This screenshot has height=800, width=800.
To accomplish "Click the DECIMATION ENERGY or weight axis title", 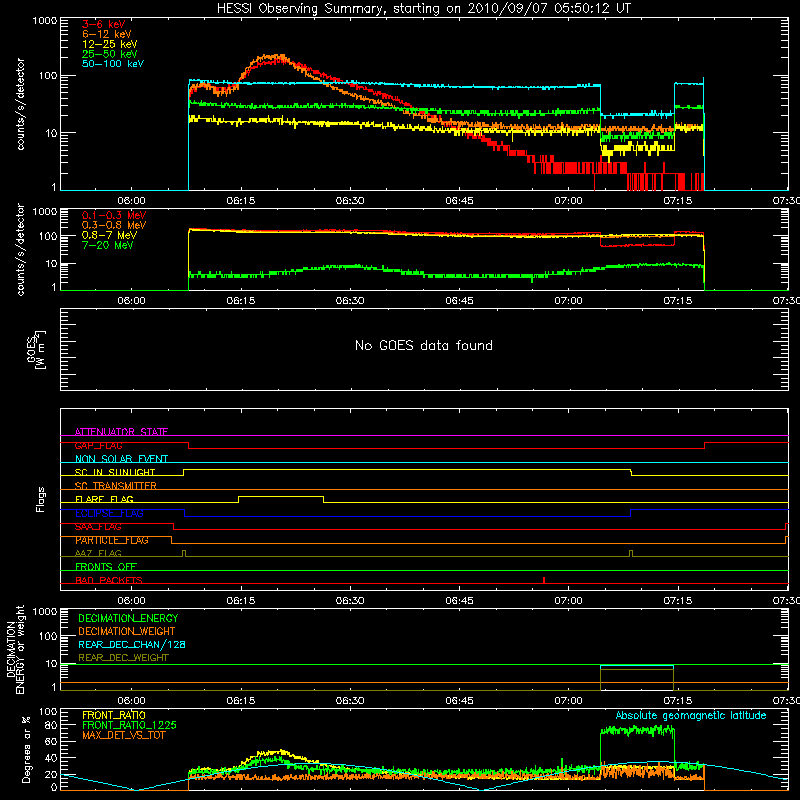I will tap(16, 649).
